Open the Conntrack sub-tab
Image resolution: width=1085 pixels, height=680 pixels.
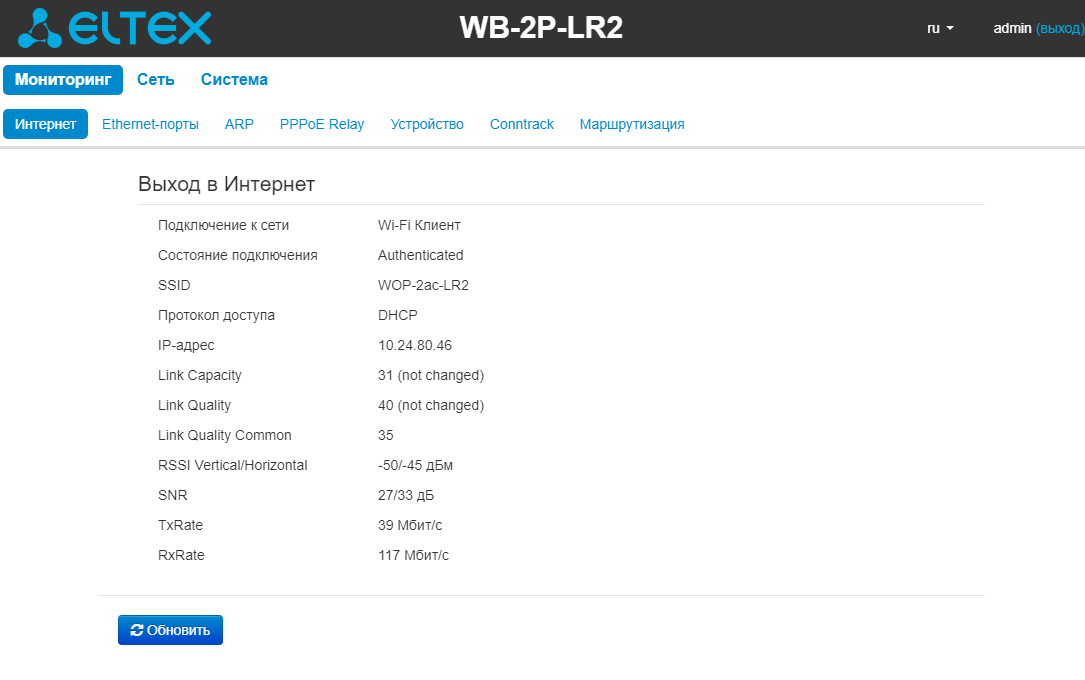pos(522,124)
